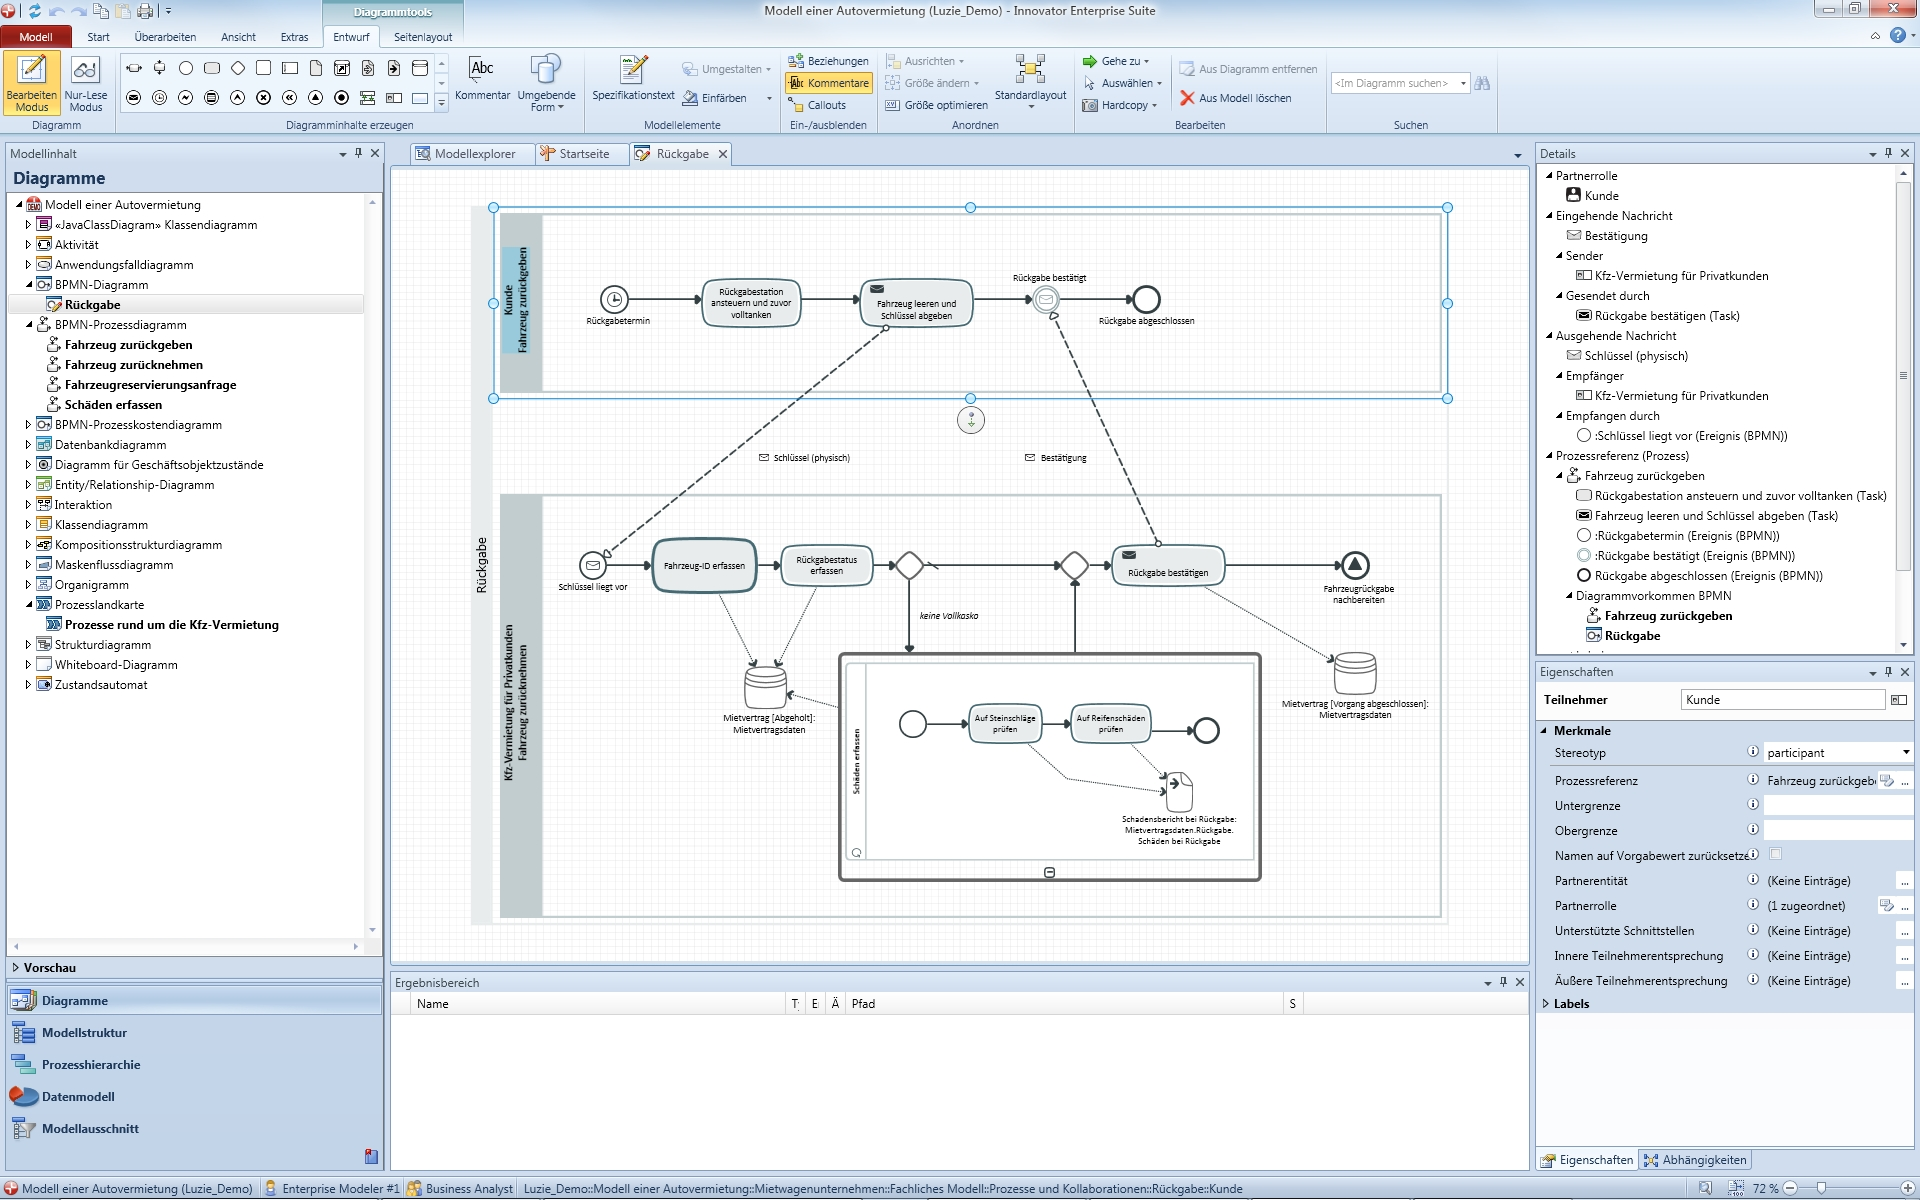
Task: Open the Seitenlayout ribbon tab
Action: (422, 37)
